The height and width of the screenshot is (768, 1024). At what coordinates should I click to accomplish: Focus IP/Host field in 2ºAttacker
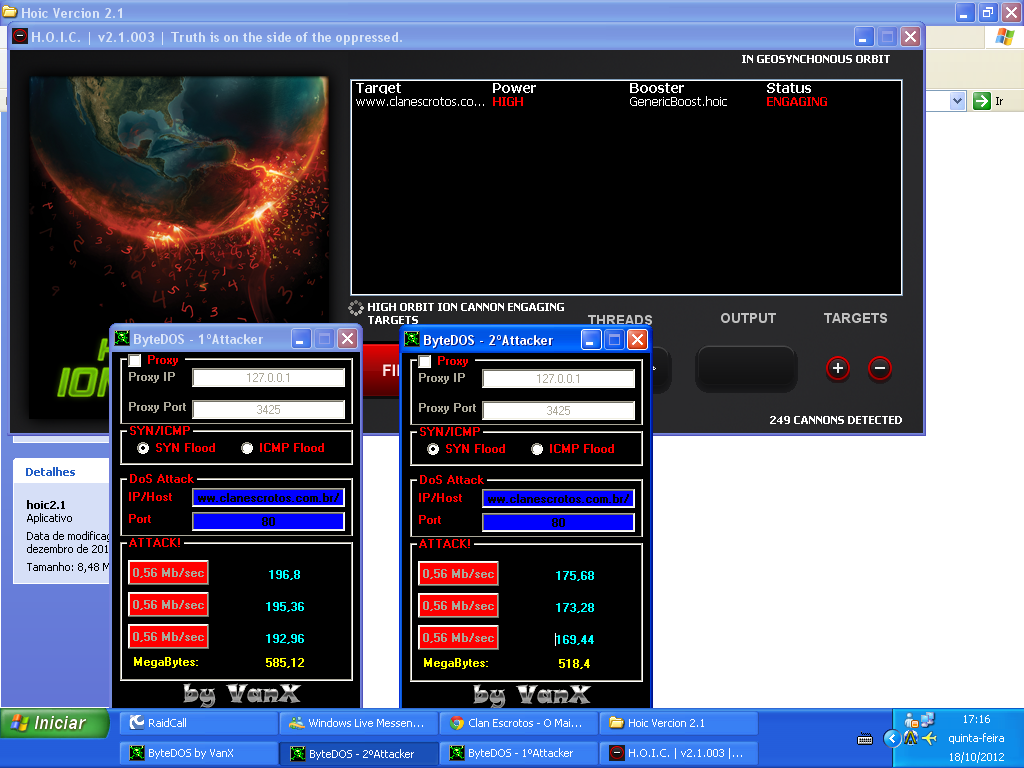coord(558,499)
